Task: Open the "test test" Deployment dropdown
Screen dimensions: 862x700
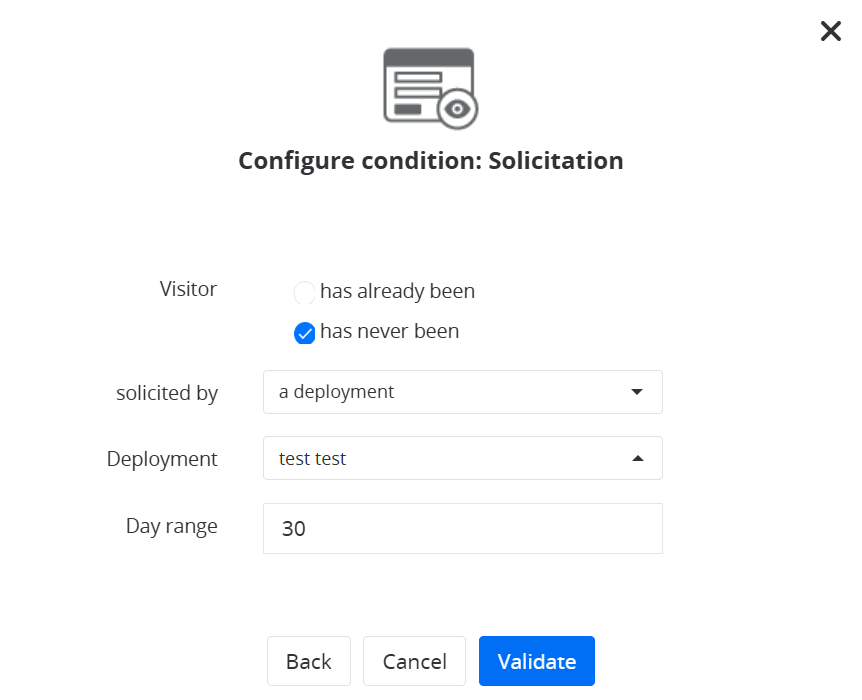Action: pos(462,458)
